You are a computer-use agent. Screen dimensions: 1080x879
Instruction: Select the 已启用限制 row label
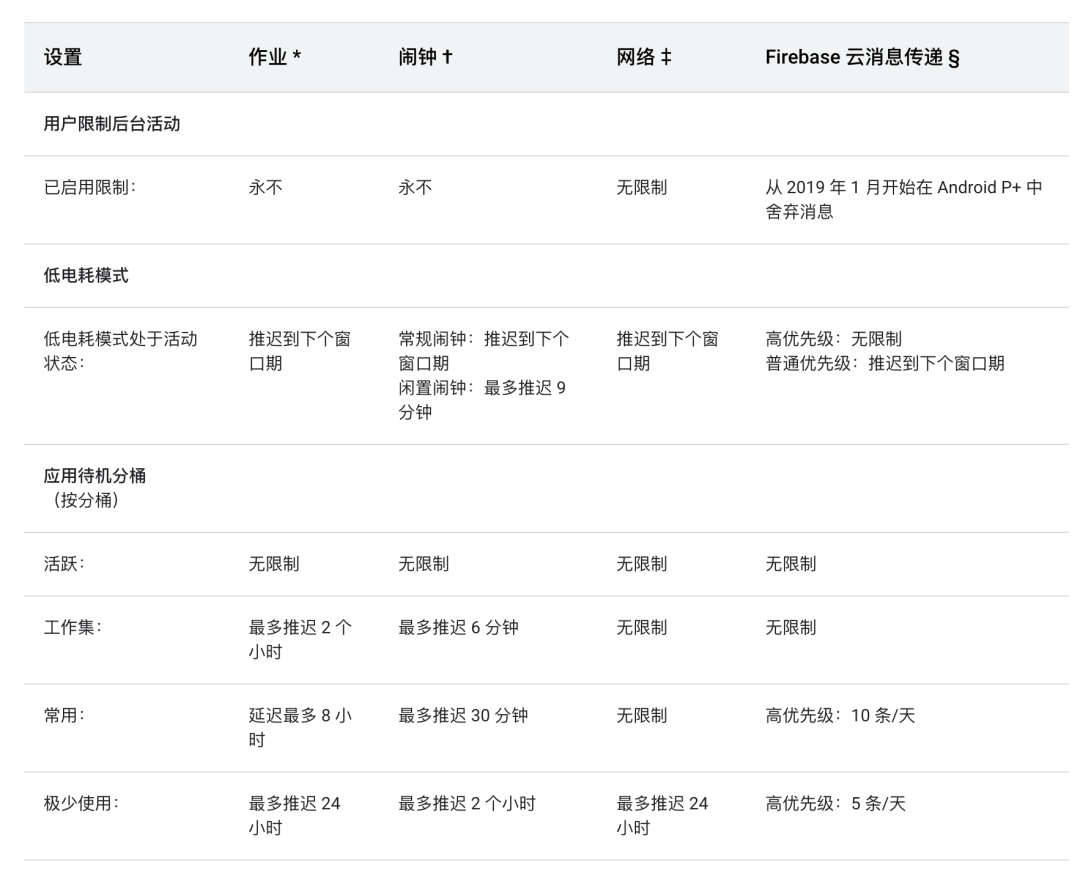[90, 187]
